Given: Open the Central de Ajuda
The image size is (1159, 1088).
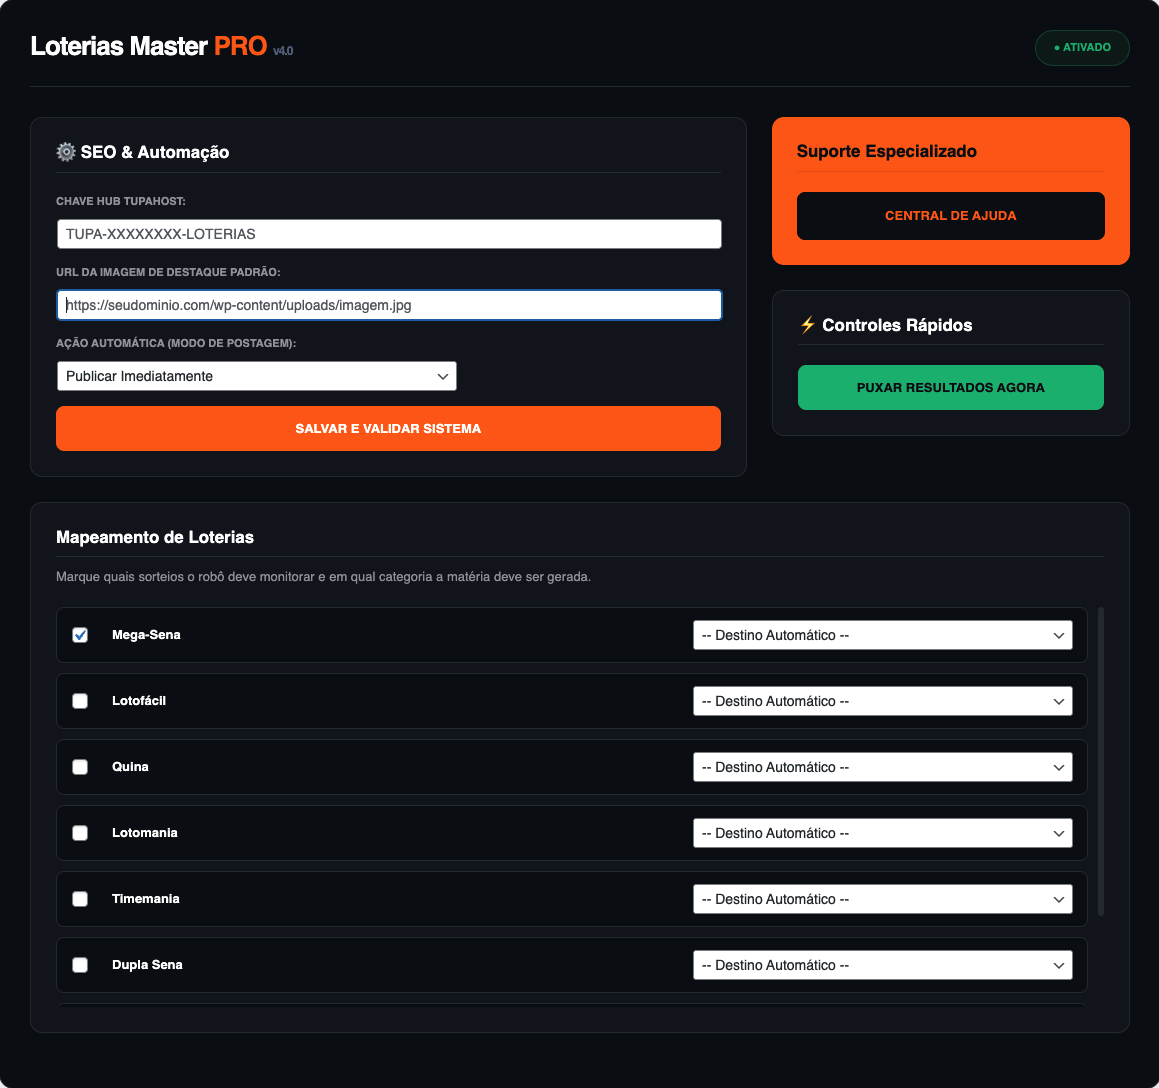Looking at the screenshot, I should [950, 216].
